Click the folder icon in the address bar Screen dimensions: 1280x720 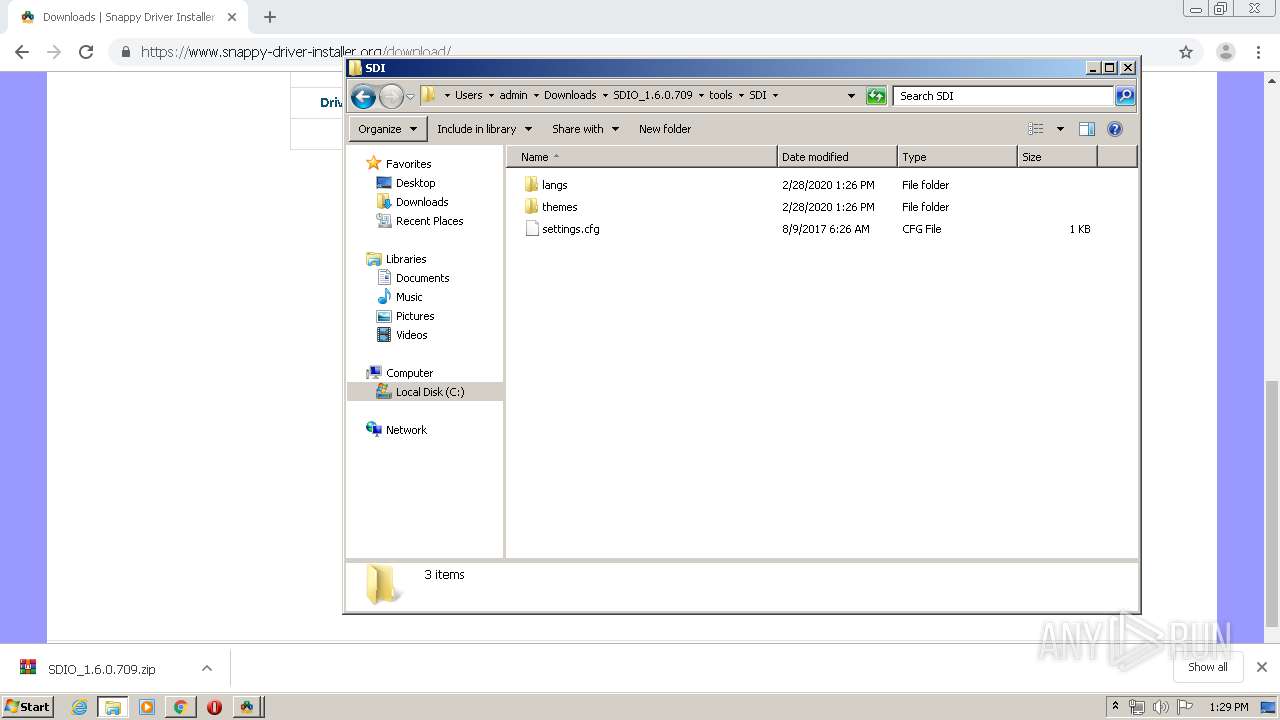tap(429, 95)
